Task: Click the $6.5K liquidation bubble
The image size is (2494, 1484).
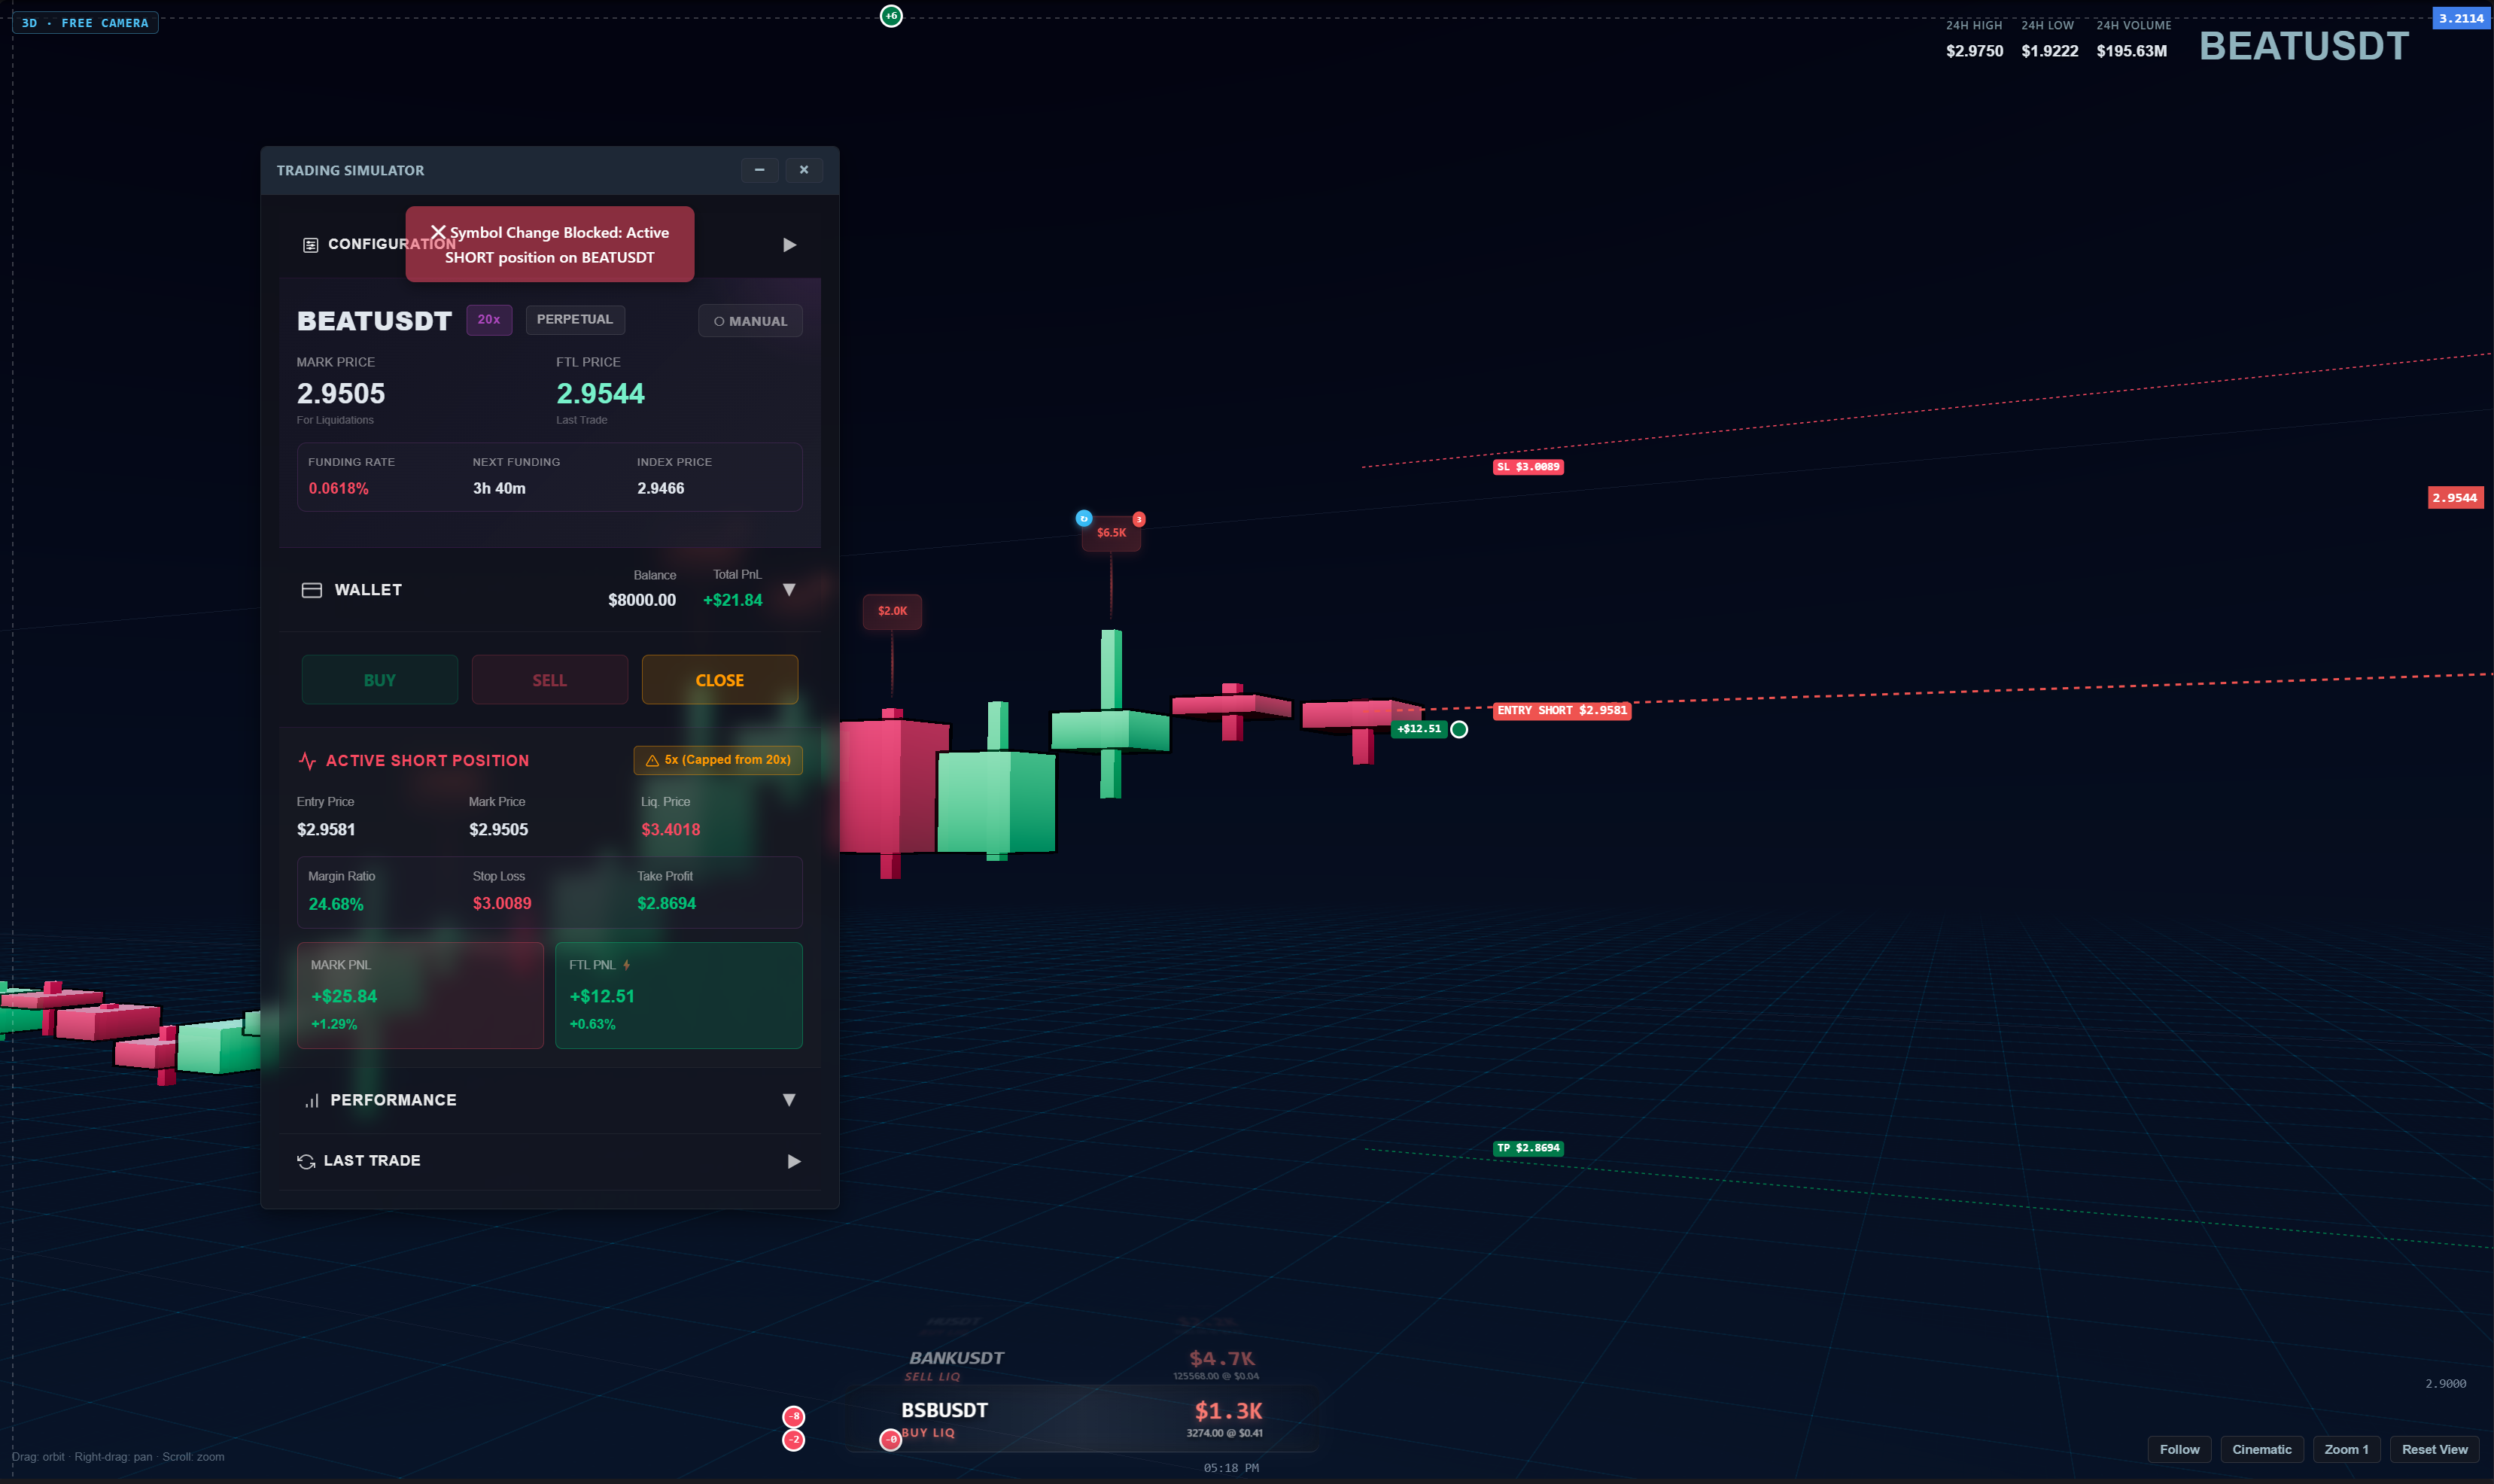Action: (x=1111, y=533)
